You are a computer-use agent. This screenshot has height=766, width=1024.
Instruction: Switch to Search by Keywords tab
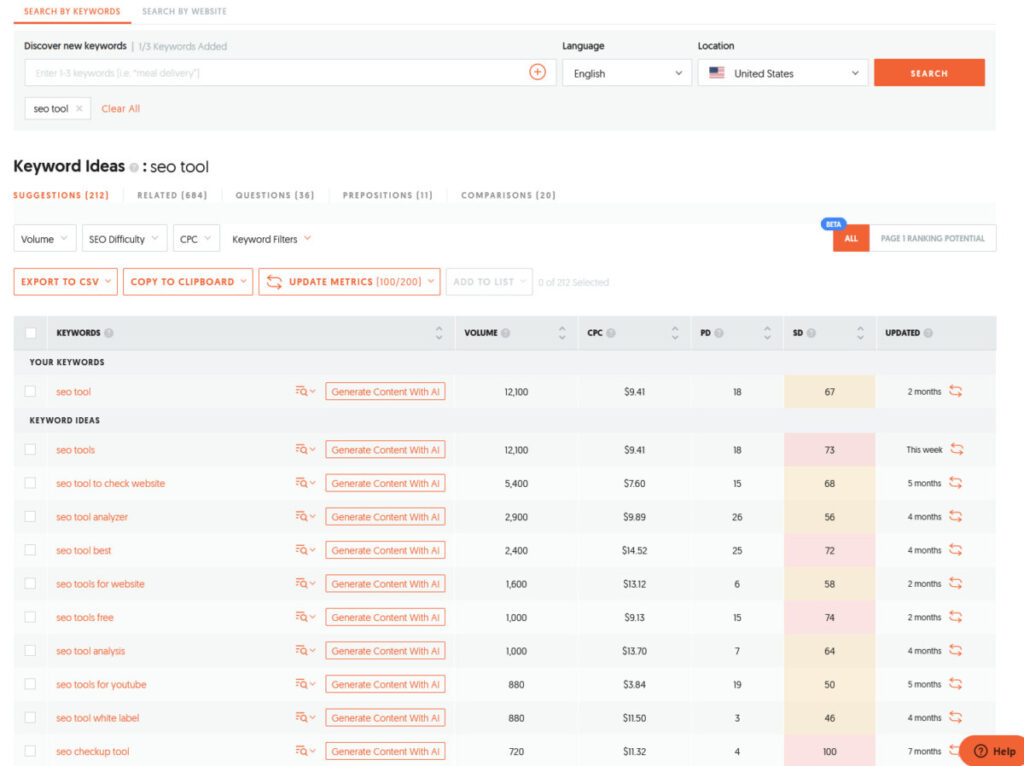[x=72, y=12]
